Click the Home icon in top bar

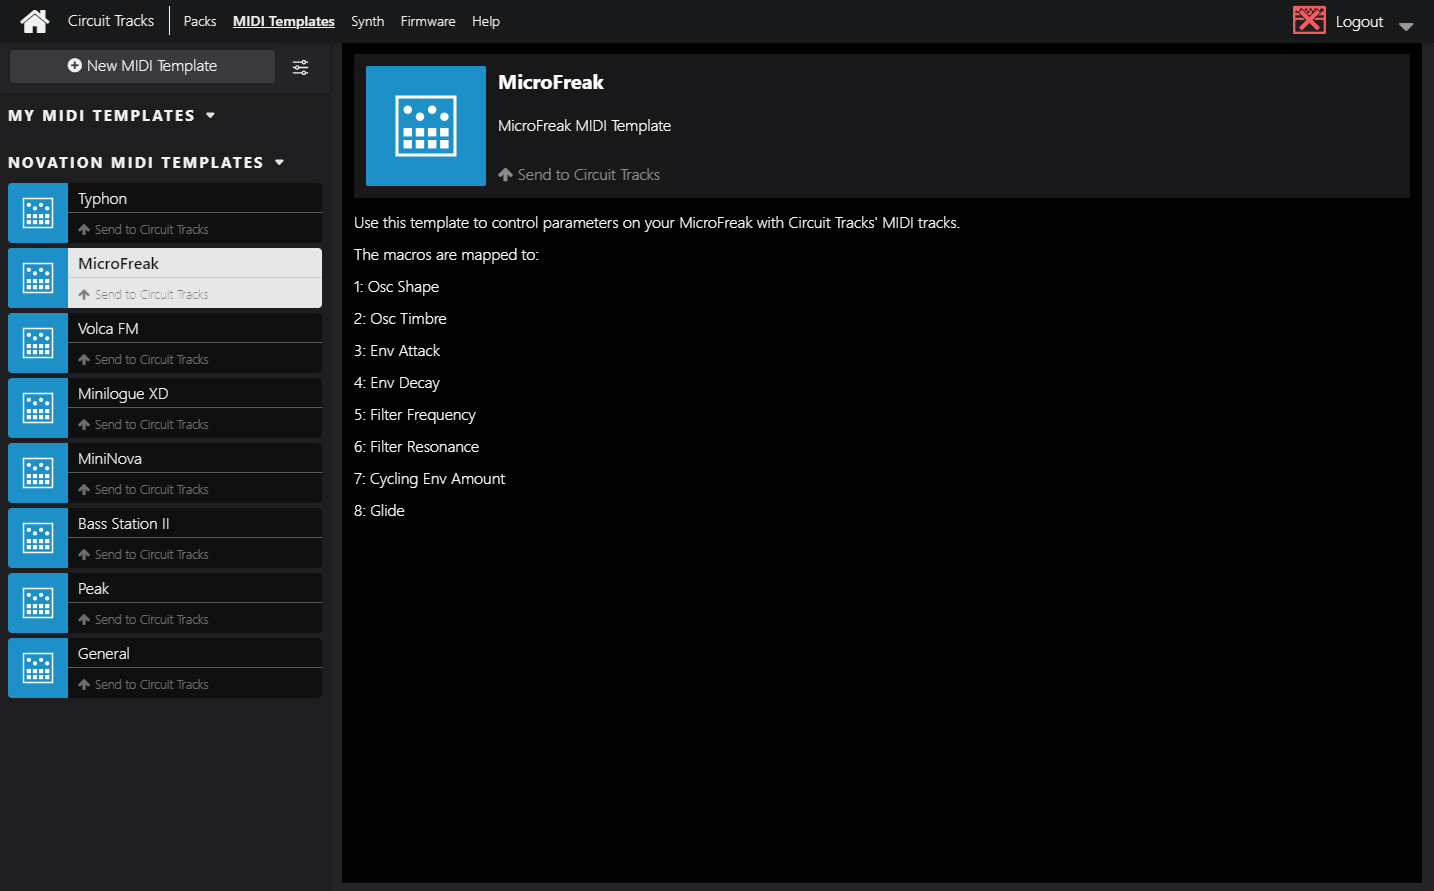(x=35, y=21)
